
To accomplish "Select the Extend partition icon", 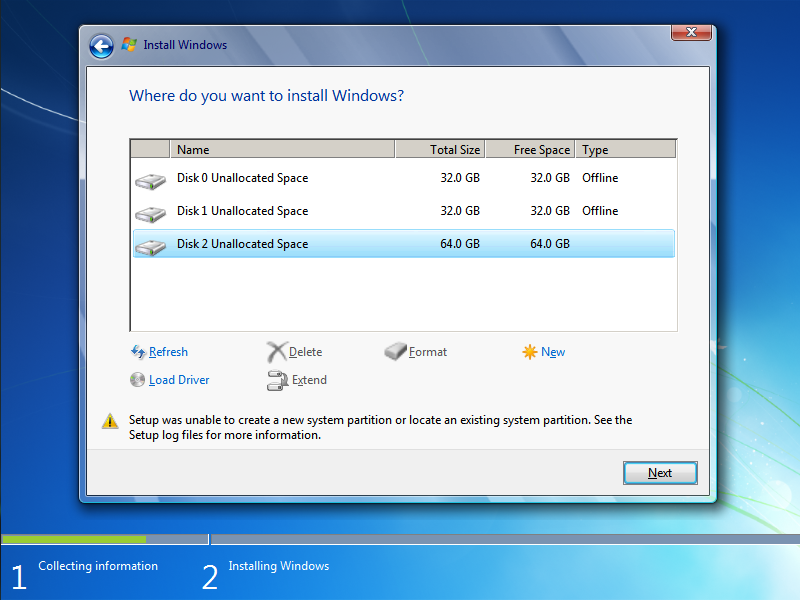I will (277, 381).
